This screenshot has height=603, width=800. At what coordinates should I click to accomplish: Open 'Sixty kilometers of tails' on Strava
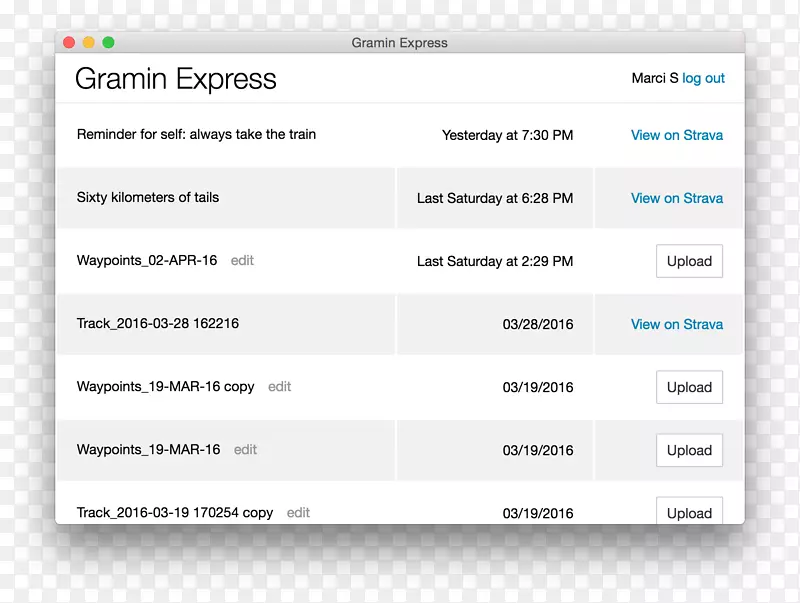click(x=676, y=198)
